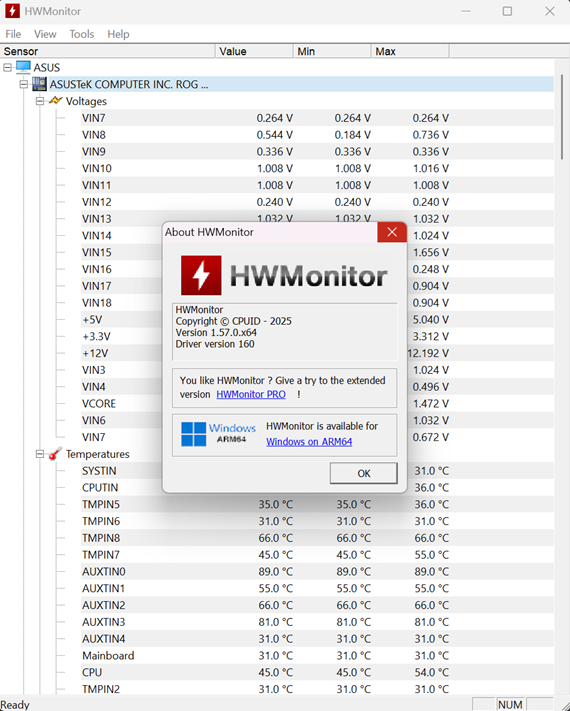Select the TMPIN5 temperature row
570x711 pixels.
click(317, 504)
